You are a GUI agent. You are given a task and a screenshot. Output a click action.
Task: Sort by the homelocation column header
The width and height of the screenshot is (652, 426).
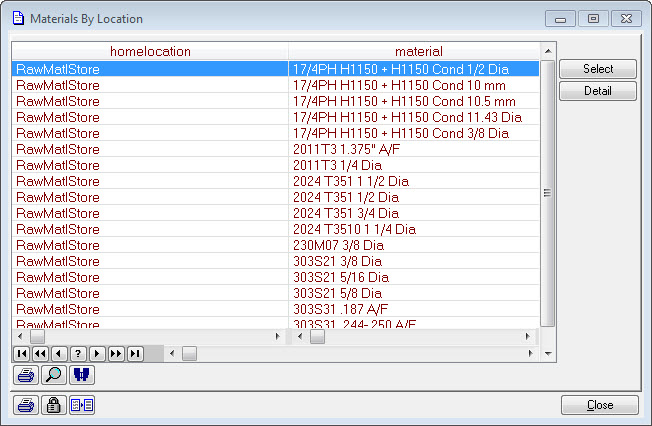click(150, 51)
